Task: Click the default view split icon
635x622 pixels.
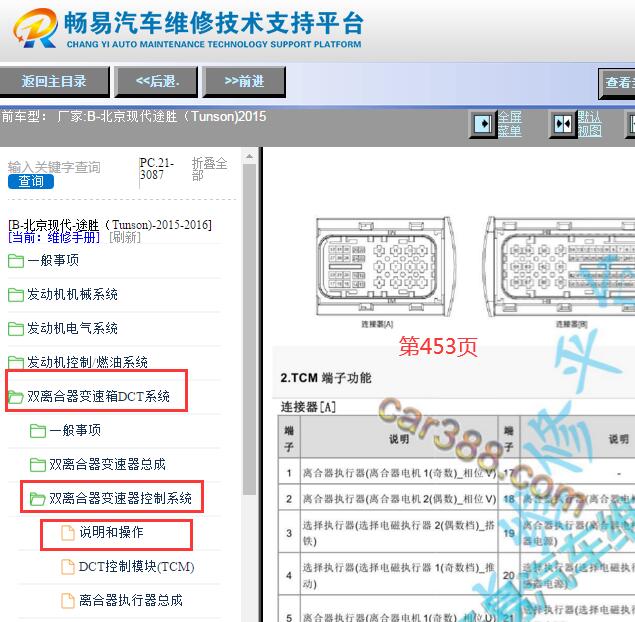Action: coord(563,124)
